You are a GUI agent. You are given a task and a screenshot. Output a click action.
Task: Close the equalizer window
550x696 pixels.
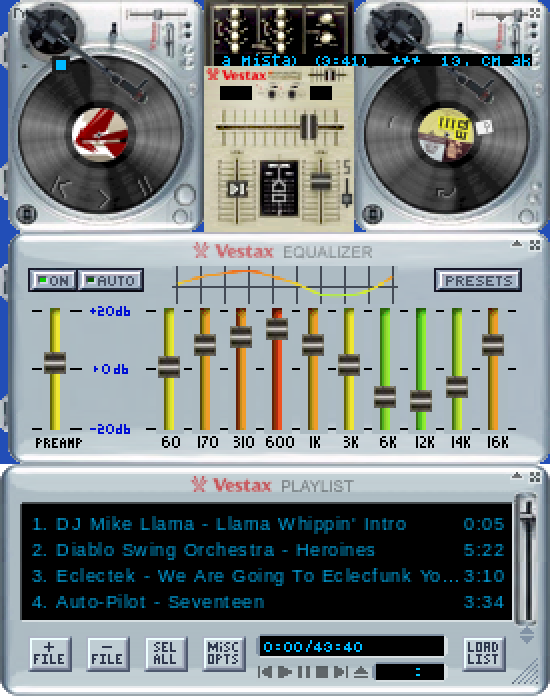coord(535,245)
